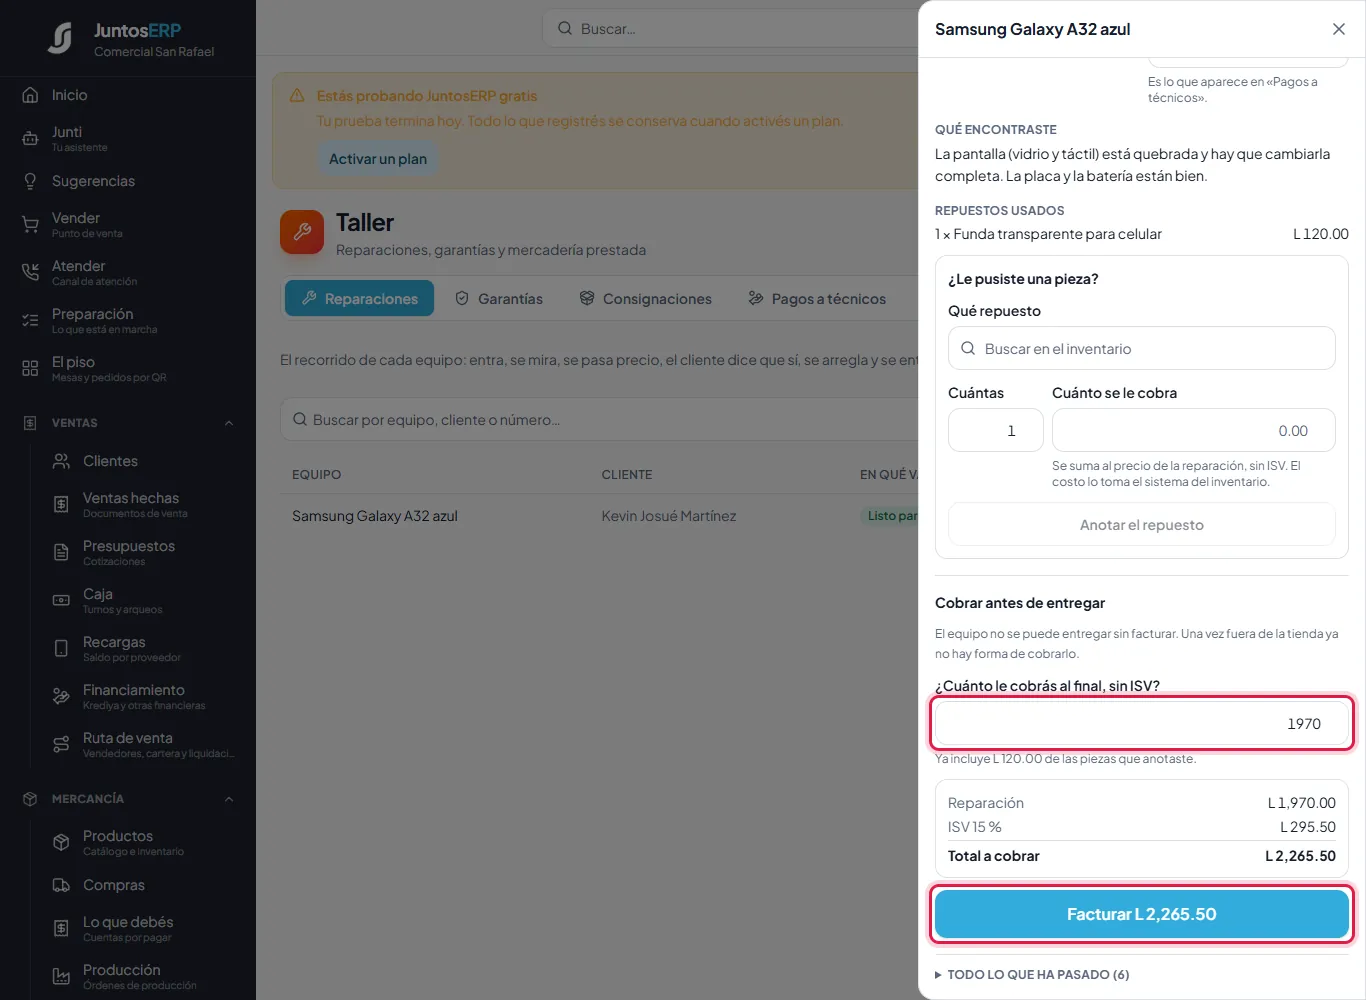Open the Junti assistant robot icon
Image resolution: width=1366 pixels, height=1000 pixels.
(30, 139)
